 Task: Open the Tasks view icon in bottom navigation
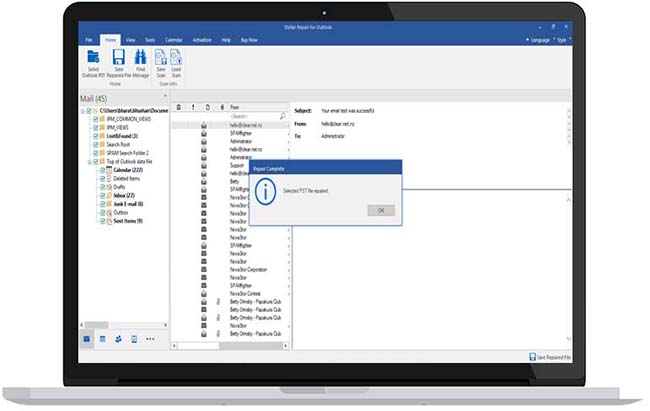pyautogui.click(x=134, y=339)
